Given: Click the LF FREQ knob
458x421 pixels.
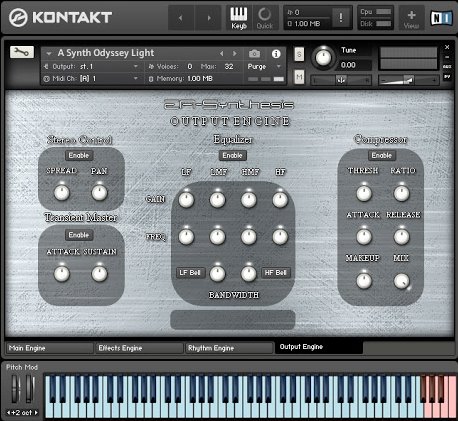Looking at the screenshot, I should tap(186, 237).
